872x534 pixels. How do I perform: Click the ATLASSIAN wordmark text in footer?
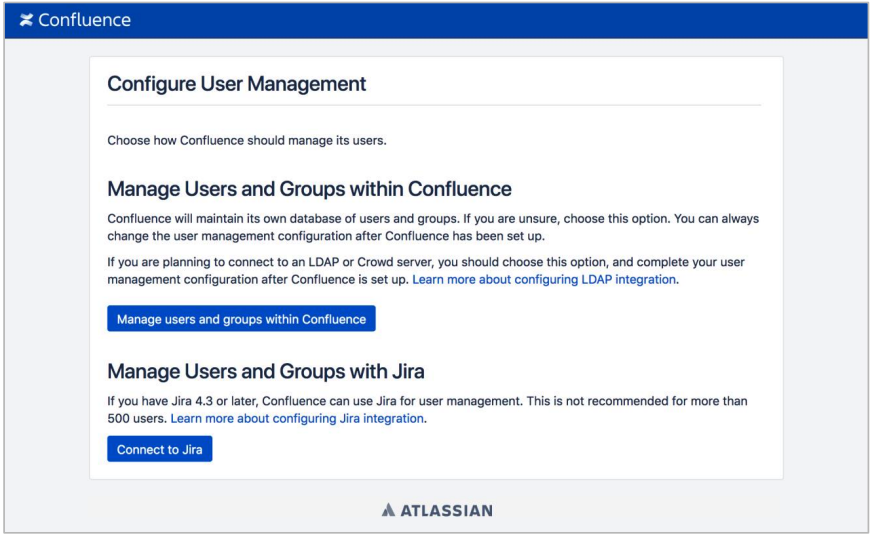coord(447,510)
